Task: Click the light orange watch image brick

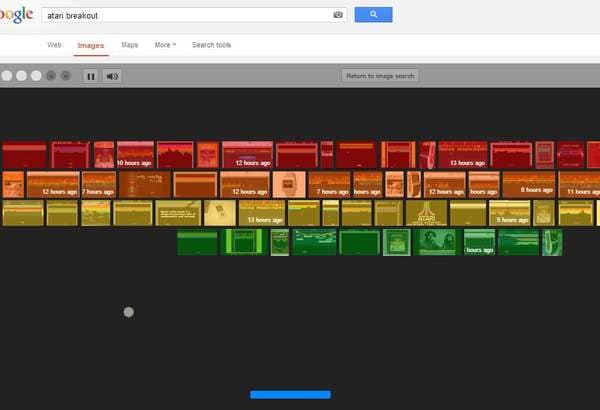Action: point(289,184)
